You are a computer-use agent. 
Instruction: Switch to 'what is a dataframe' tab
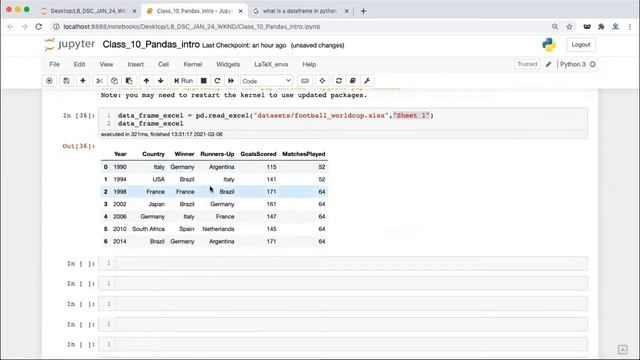pos(300,11)
